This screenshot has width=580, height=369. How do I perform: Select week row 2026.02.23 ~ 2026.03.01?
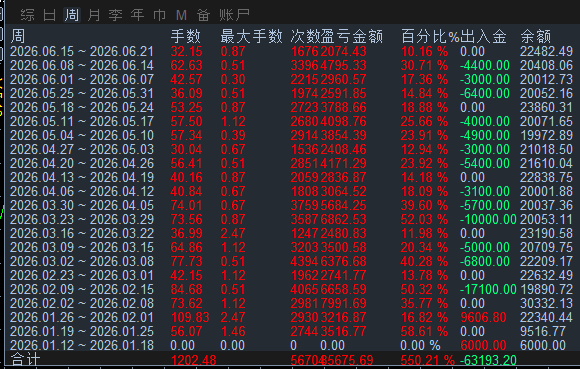coord(291,275)
